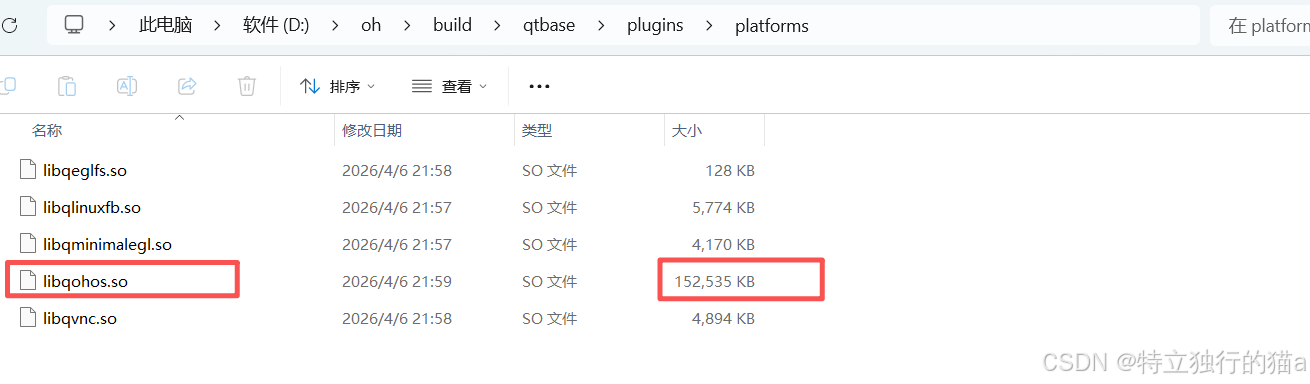
Task: Click the file icon of libqlinuxfb.so
Action: (x=27, y=207)
